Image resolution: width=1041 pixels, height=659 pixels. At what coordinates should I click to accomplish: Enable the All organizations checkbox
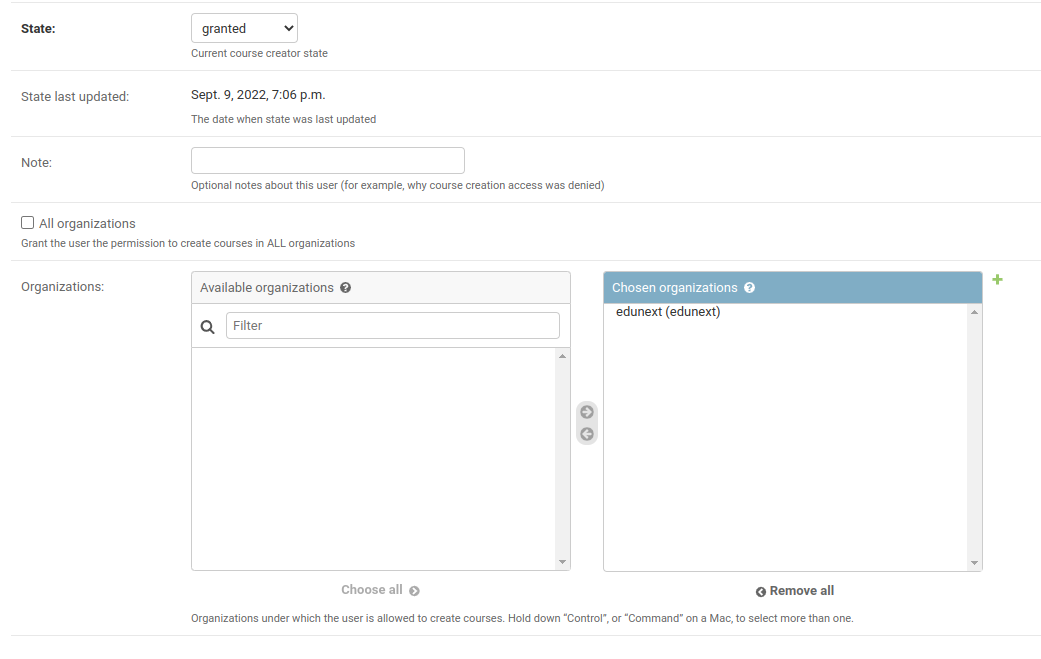(27, 223)
